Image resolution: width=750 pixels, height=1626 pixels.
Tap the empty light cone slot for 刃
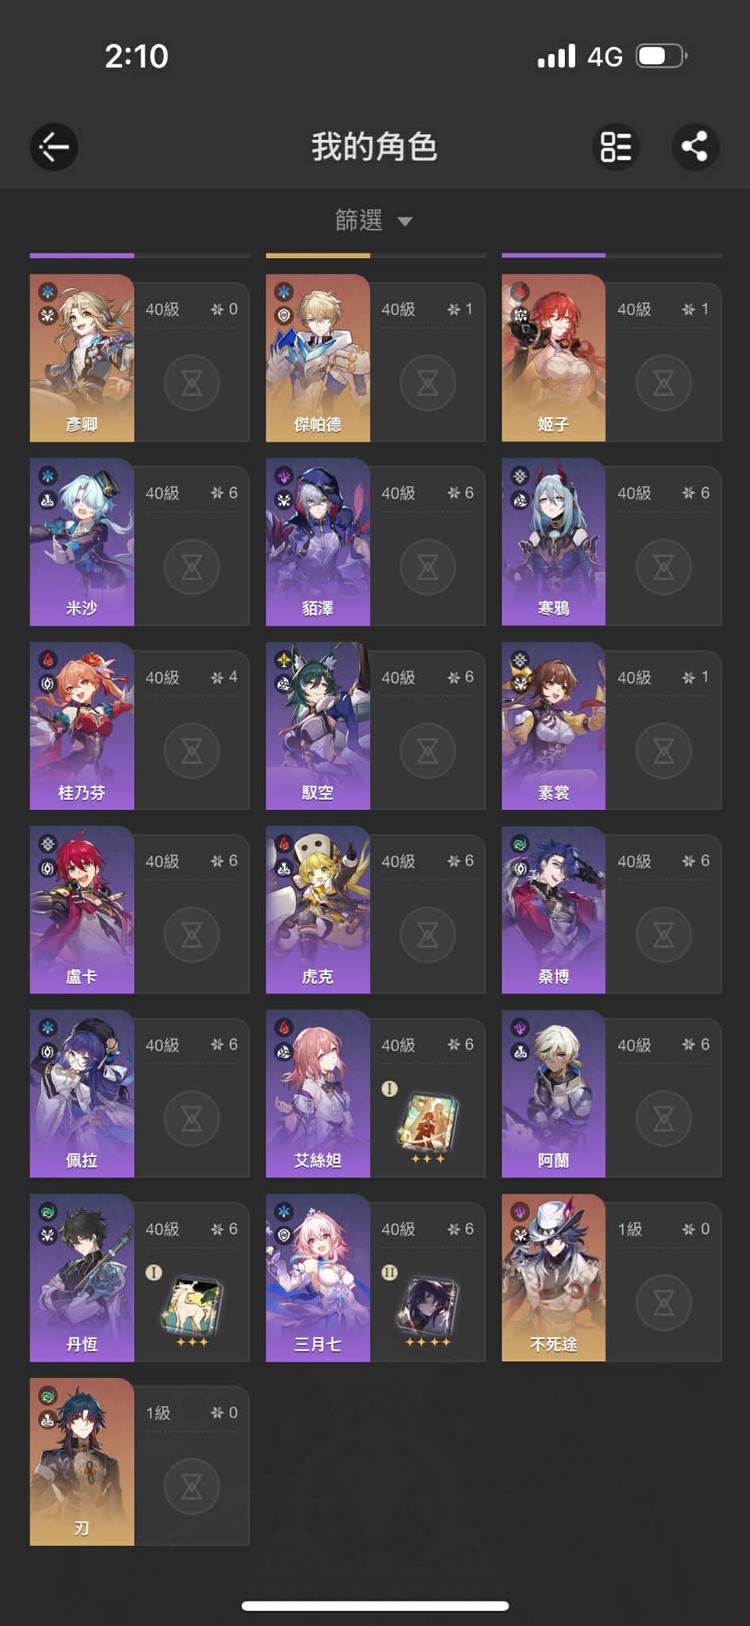click(x=192, y=1486)
